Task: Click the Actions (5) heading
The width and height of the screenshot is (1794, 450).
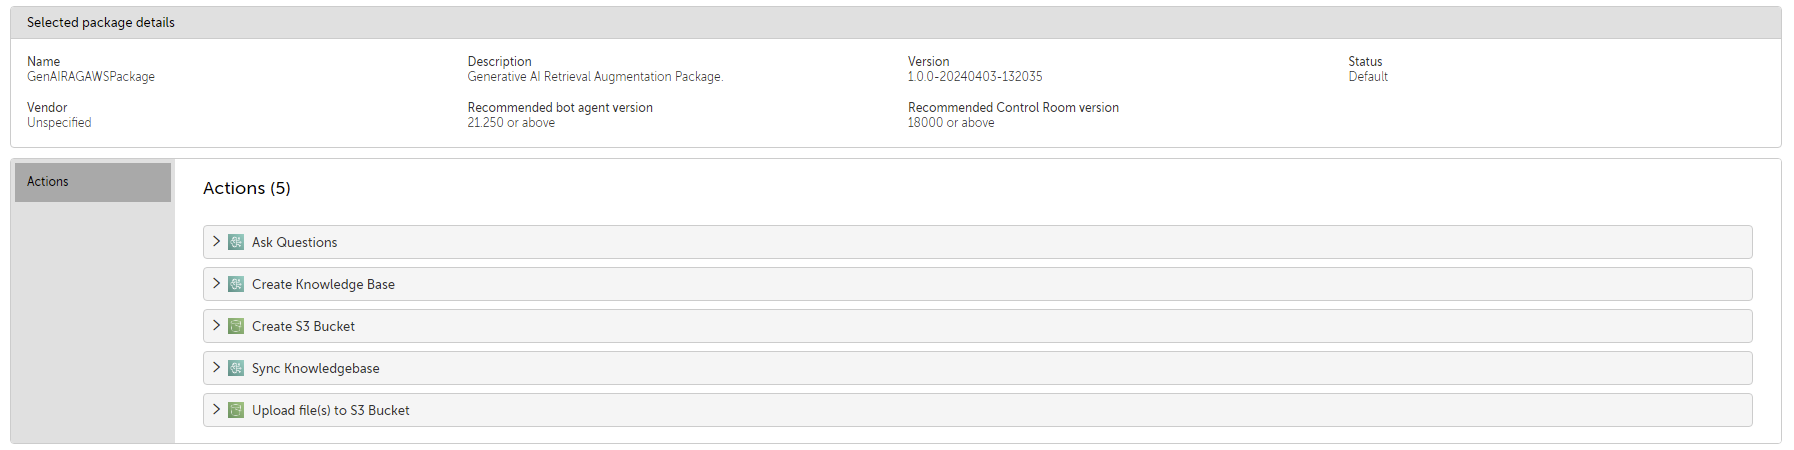Action: pyautogui.click(x=247, y=189)
